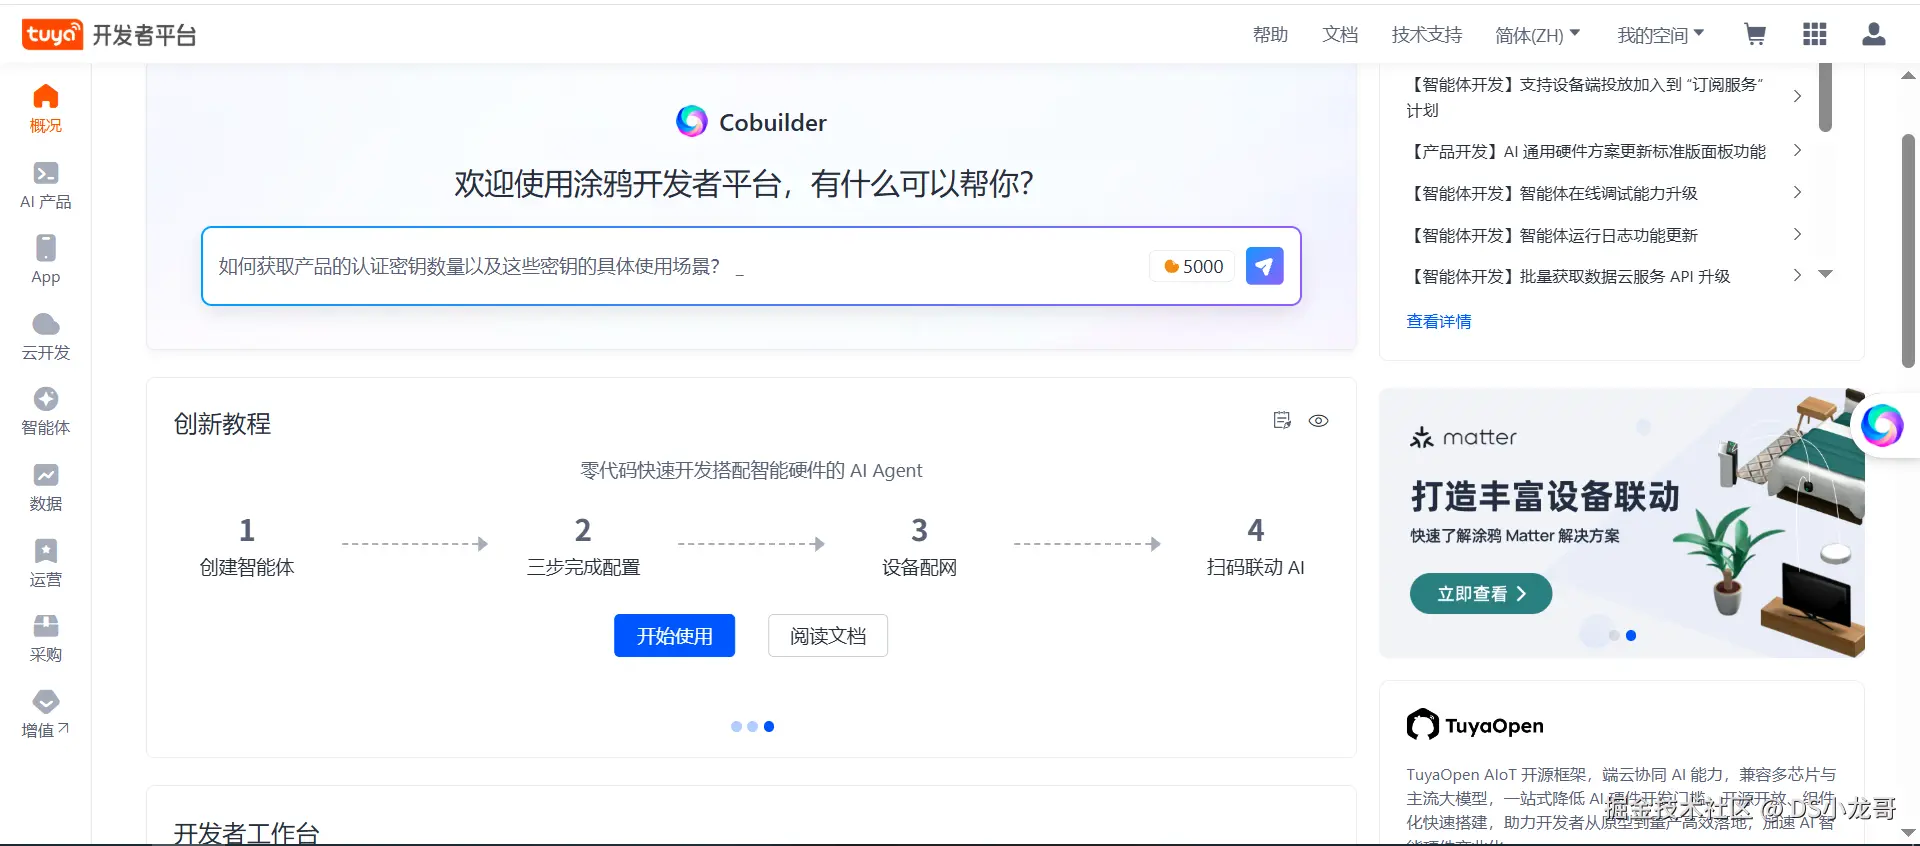Click the 扫码联动 AI step label

coord(1256,567)
